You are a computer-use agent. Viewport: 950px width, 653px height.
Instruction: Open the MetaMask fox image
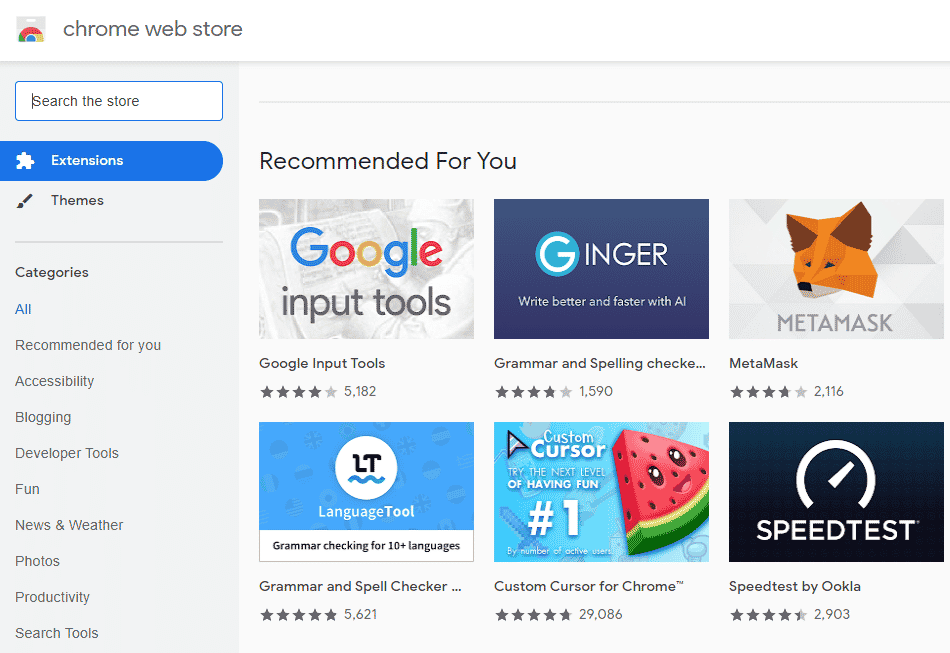(x=836, y=269)
